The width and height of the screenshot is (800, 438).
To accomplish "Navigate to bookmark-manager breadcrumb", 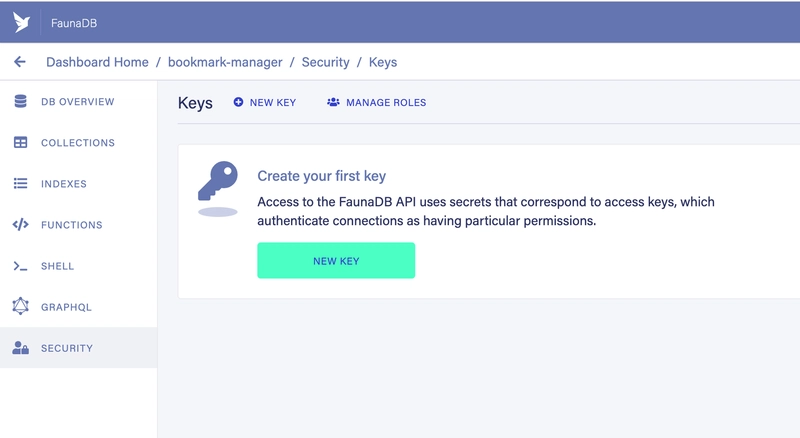I will pos(225,62).
